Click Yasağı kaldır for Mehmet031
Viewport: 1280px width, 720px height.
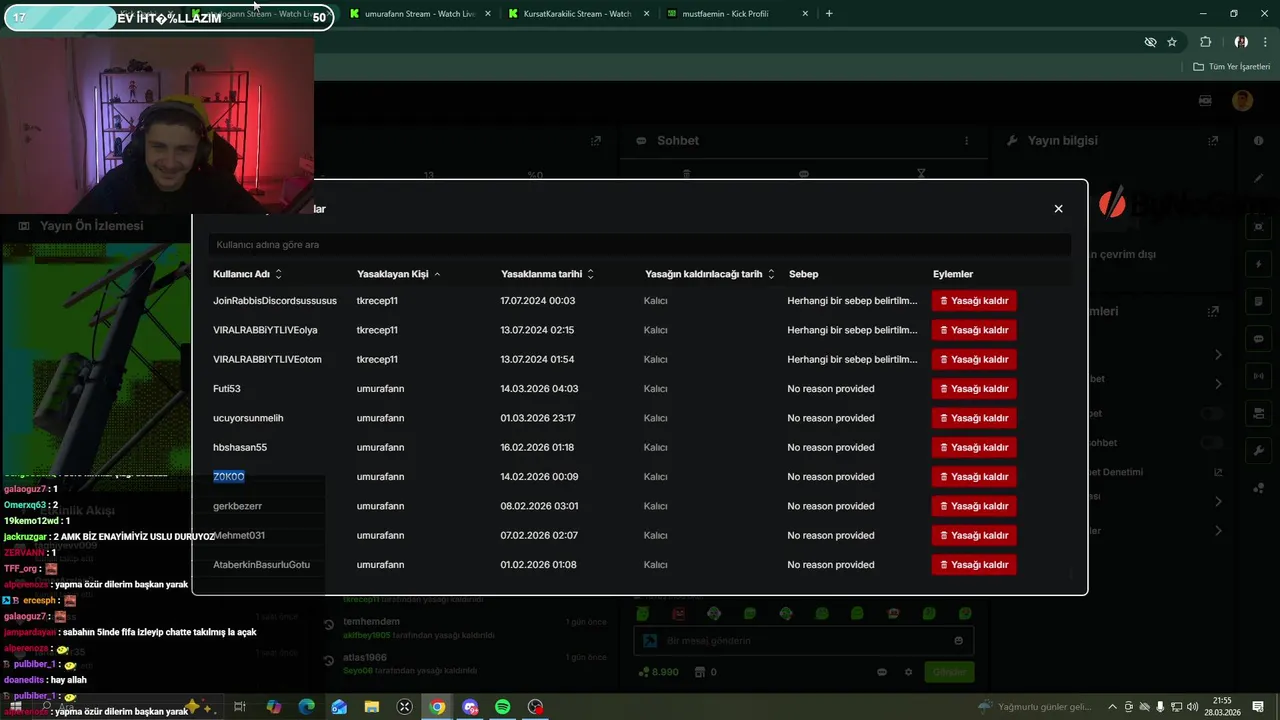click(x=974, y=535)
